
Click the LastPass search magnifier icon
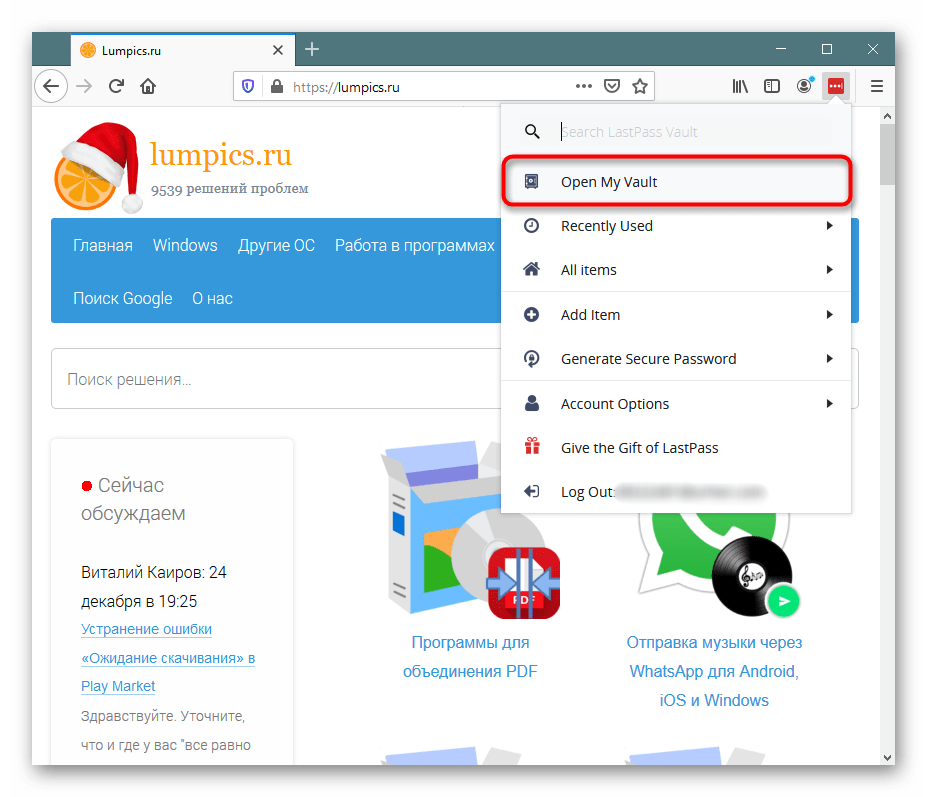[532, 131]
